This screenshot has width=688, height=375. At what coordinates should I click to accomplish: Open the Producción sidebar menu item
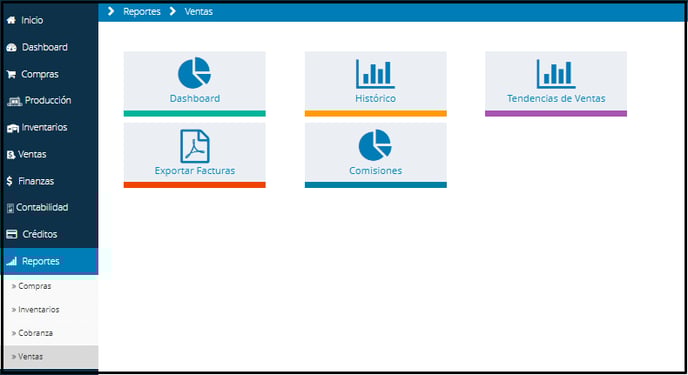pos(49,100)
